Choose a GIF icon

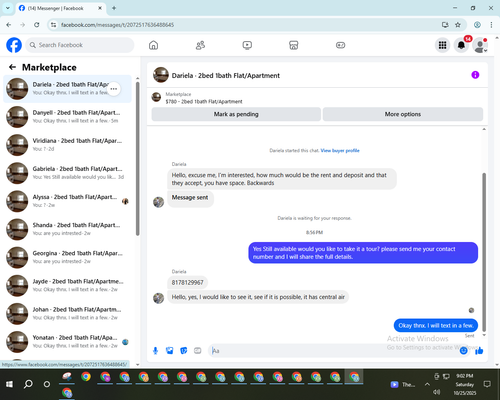click(198, 351)
